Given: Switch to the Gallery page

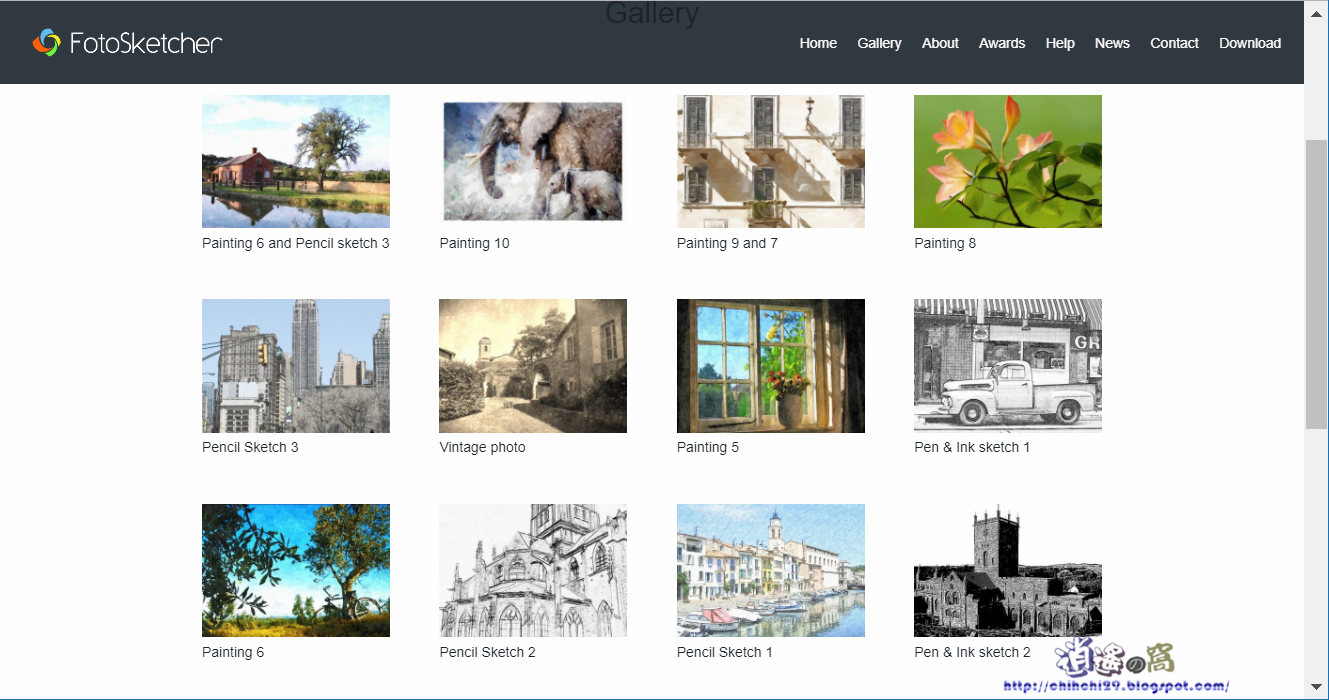Looking at the screenshot, I should click(879, 43).
